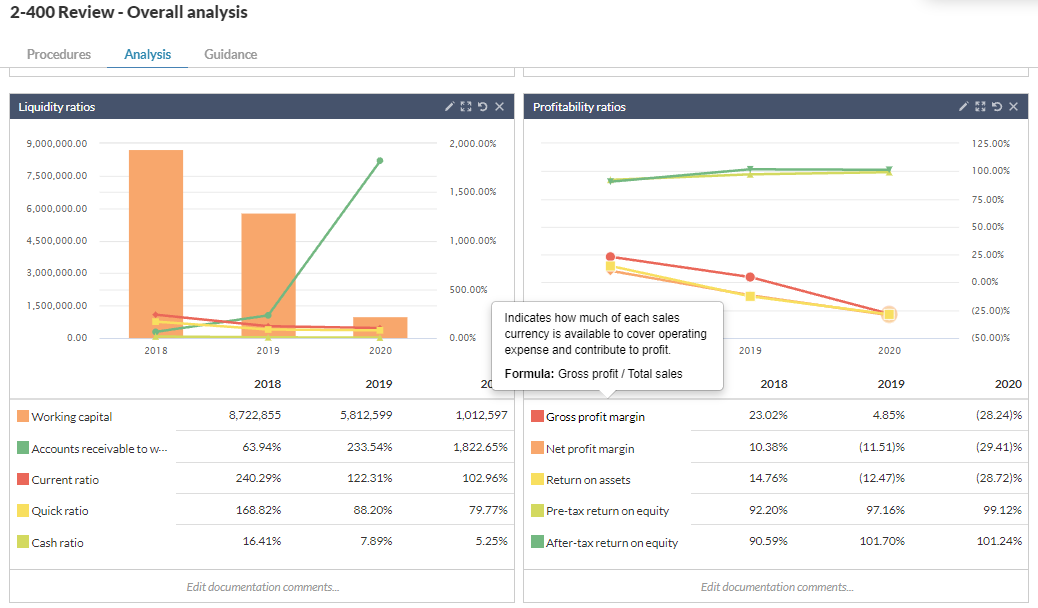Click the undo icon on Profitability ratios
Screen dimensions: 1038x608
996,107
